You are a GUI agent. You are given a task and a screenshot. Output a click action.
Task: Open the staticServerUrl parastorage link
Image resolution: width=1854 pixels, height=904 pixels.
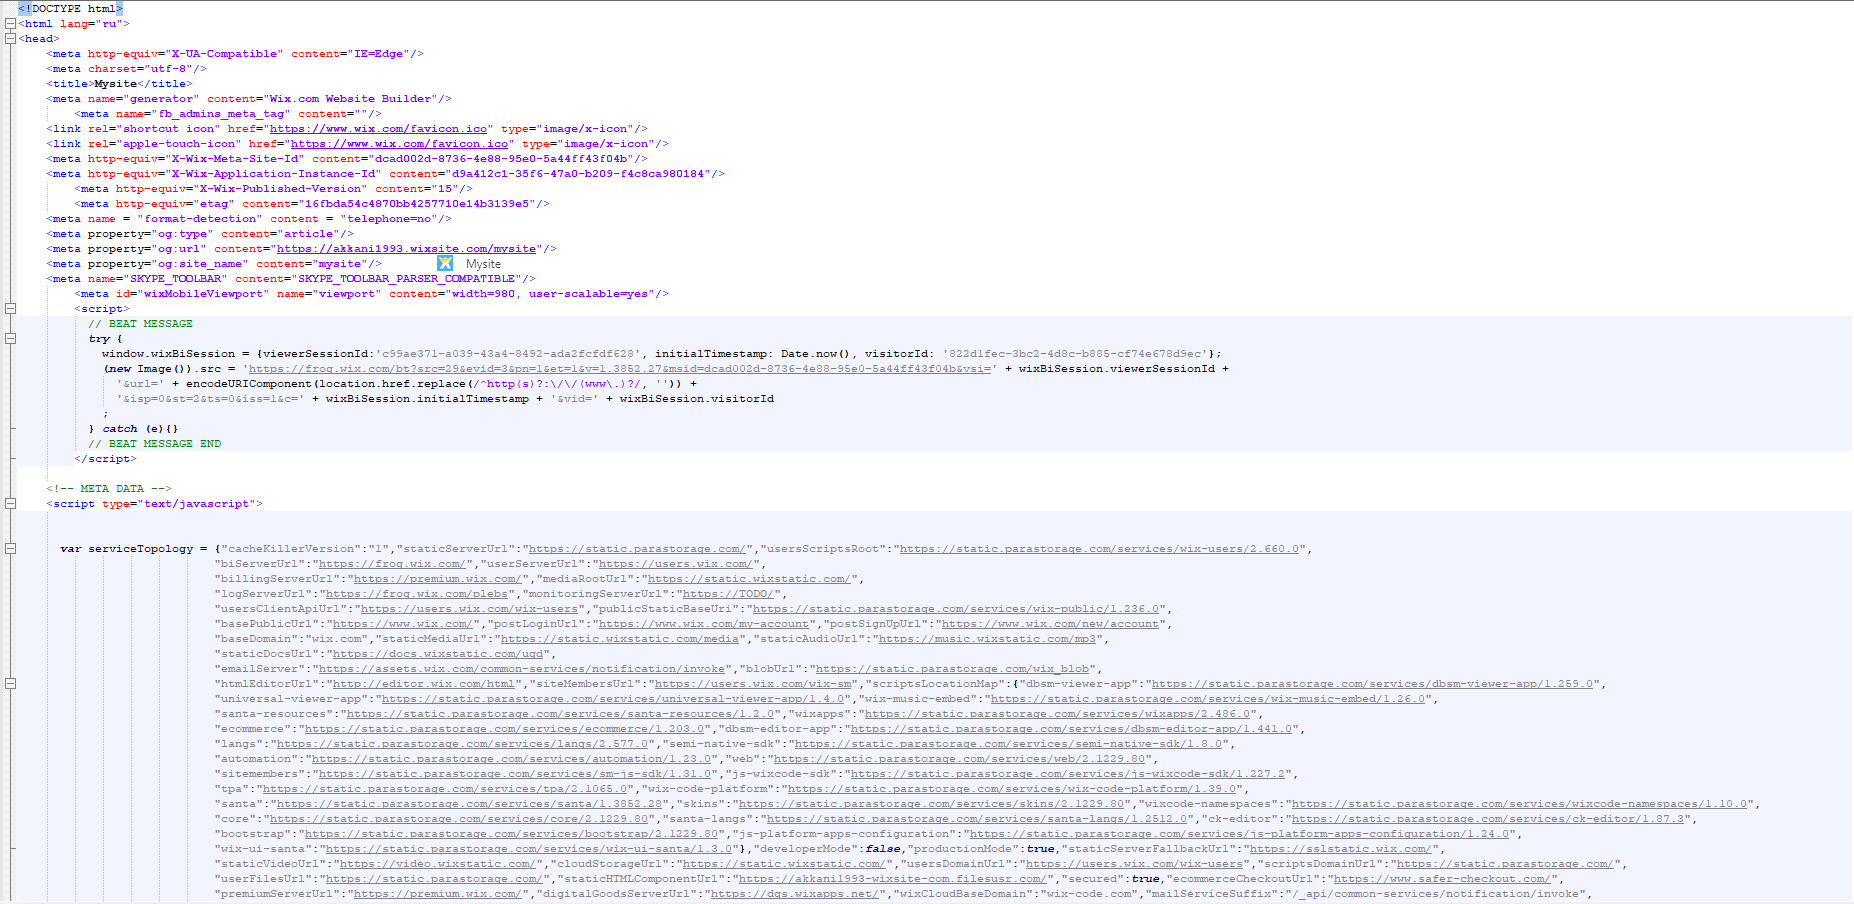pyautogui.click(x=637, y=549)
